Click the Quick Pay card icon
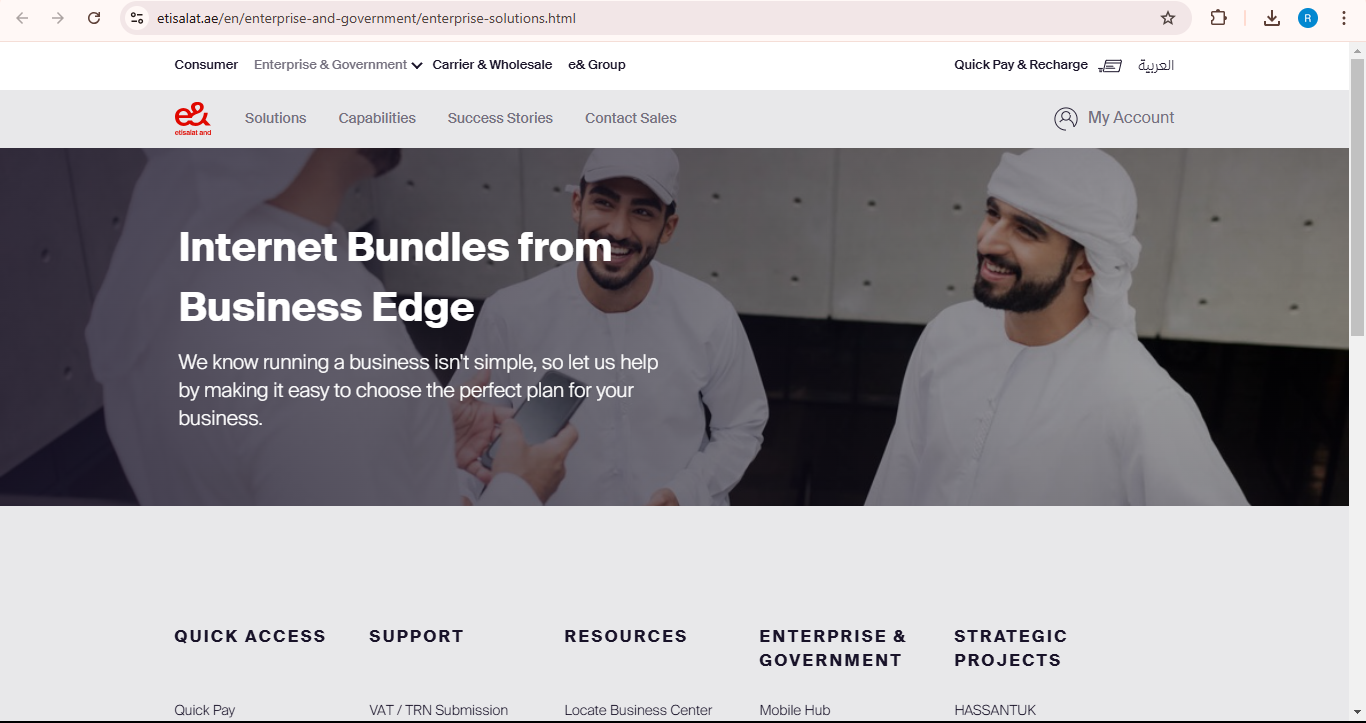This screenshot has height=723, width=1366. pyautogui.click(x=1110, y=66)
